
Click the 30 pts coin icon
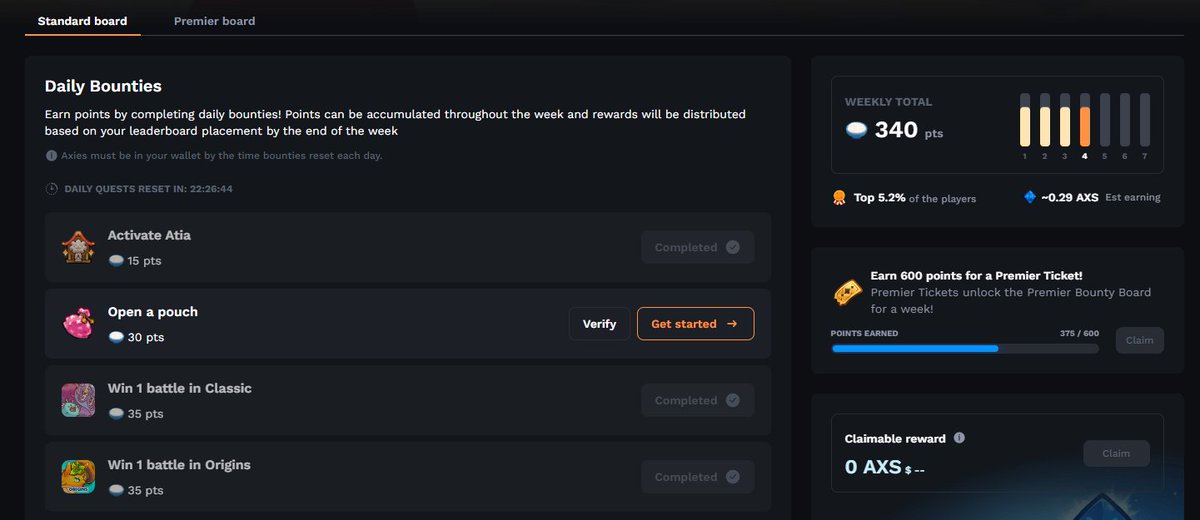(x=116, y=337)
